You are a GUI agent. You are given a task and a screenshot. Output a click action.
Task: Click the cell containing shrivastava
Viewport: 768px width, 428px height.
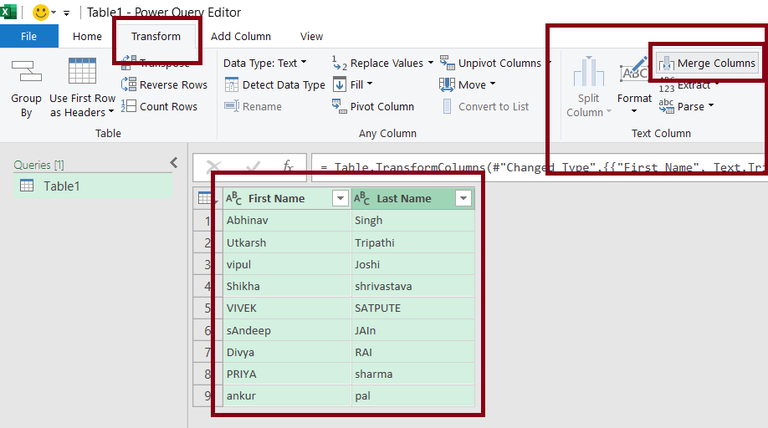[413, 286]
